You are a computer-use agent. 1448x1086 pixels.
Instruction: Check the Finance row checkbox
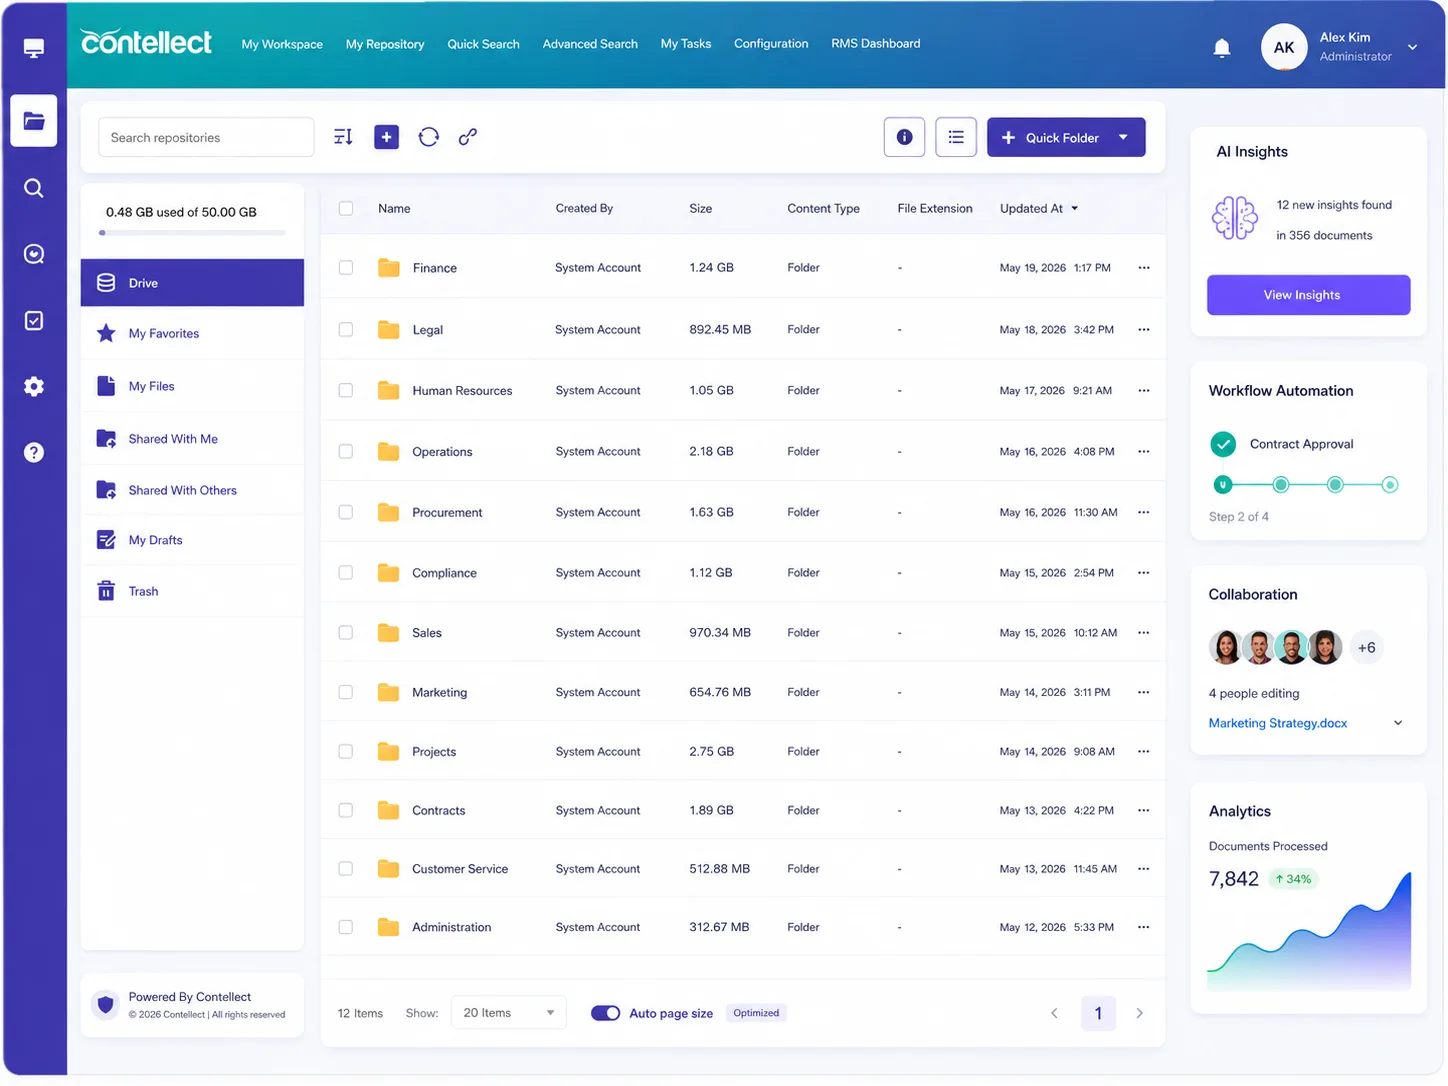(346, 268)
